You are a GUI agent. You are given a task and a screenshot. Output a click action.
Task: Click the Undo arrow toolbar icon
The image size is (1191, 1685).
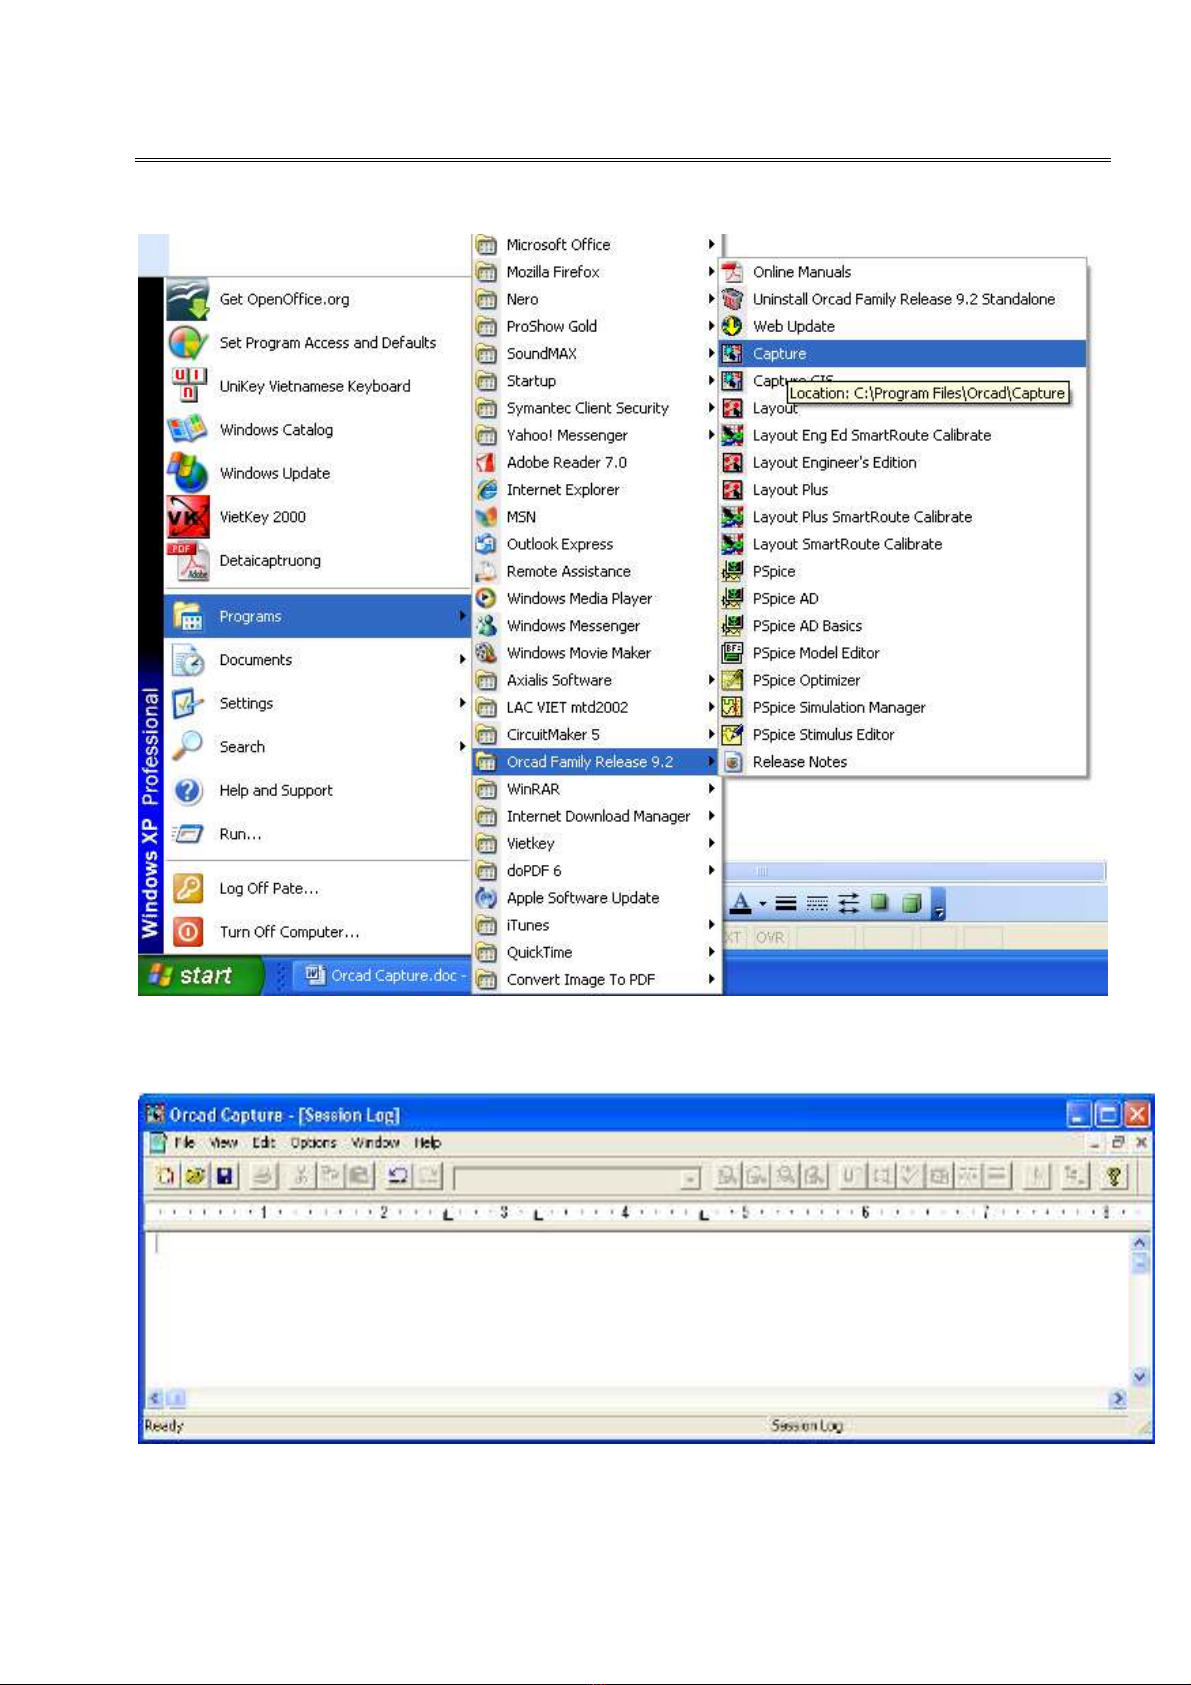[x=398, y=1176]
